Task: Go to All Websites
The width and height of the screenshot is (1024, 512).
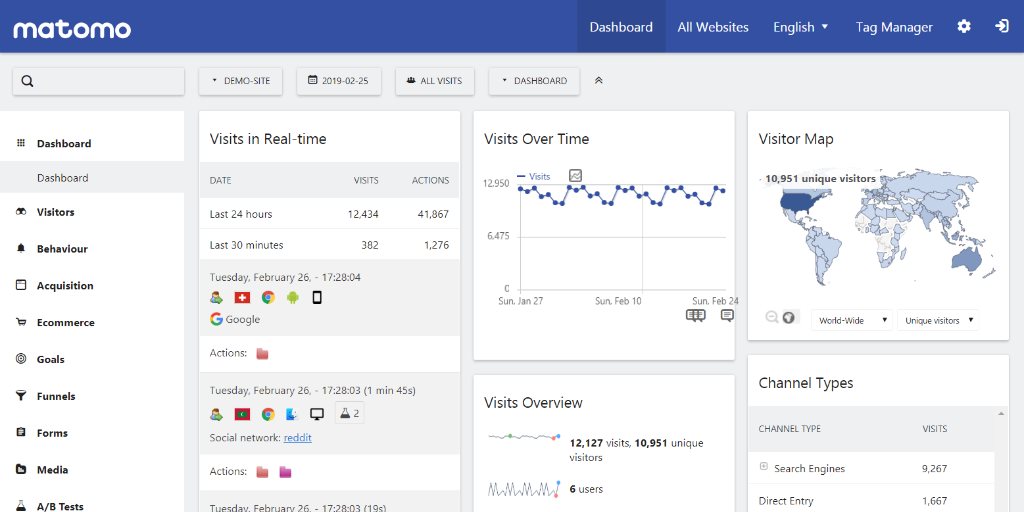Action: [x=713, y=27]
